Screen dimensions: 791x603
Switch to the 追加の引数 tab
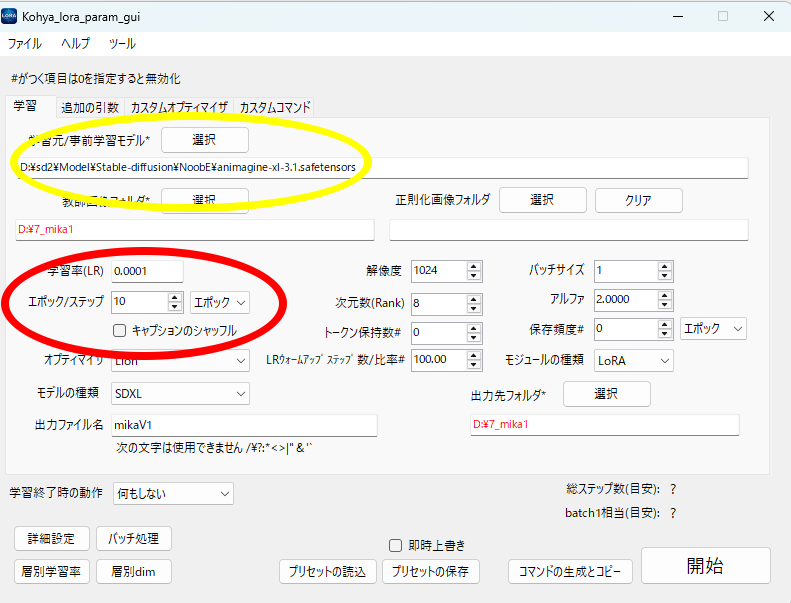[91, 107]
